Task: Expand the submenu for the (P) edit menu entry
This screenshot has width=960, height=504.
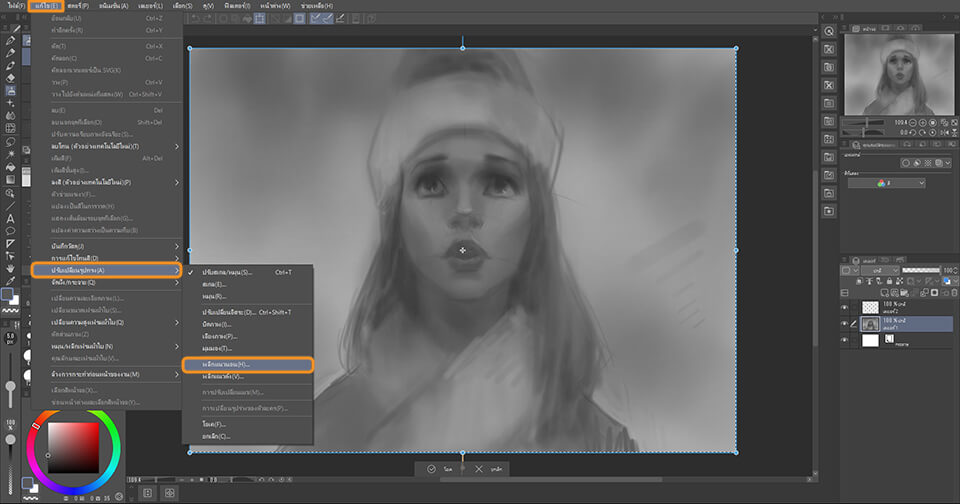Action: coord(177,183)
